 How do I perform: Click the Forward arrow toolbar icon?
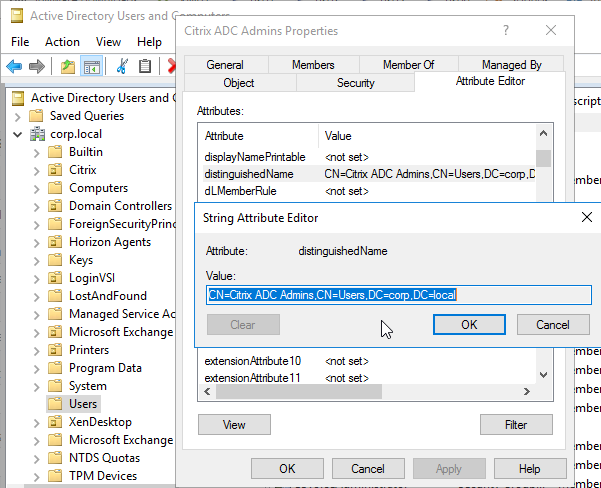click(x=37, y=66)
